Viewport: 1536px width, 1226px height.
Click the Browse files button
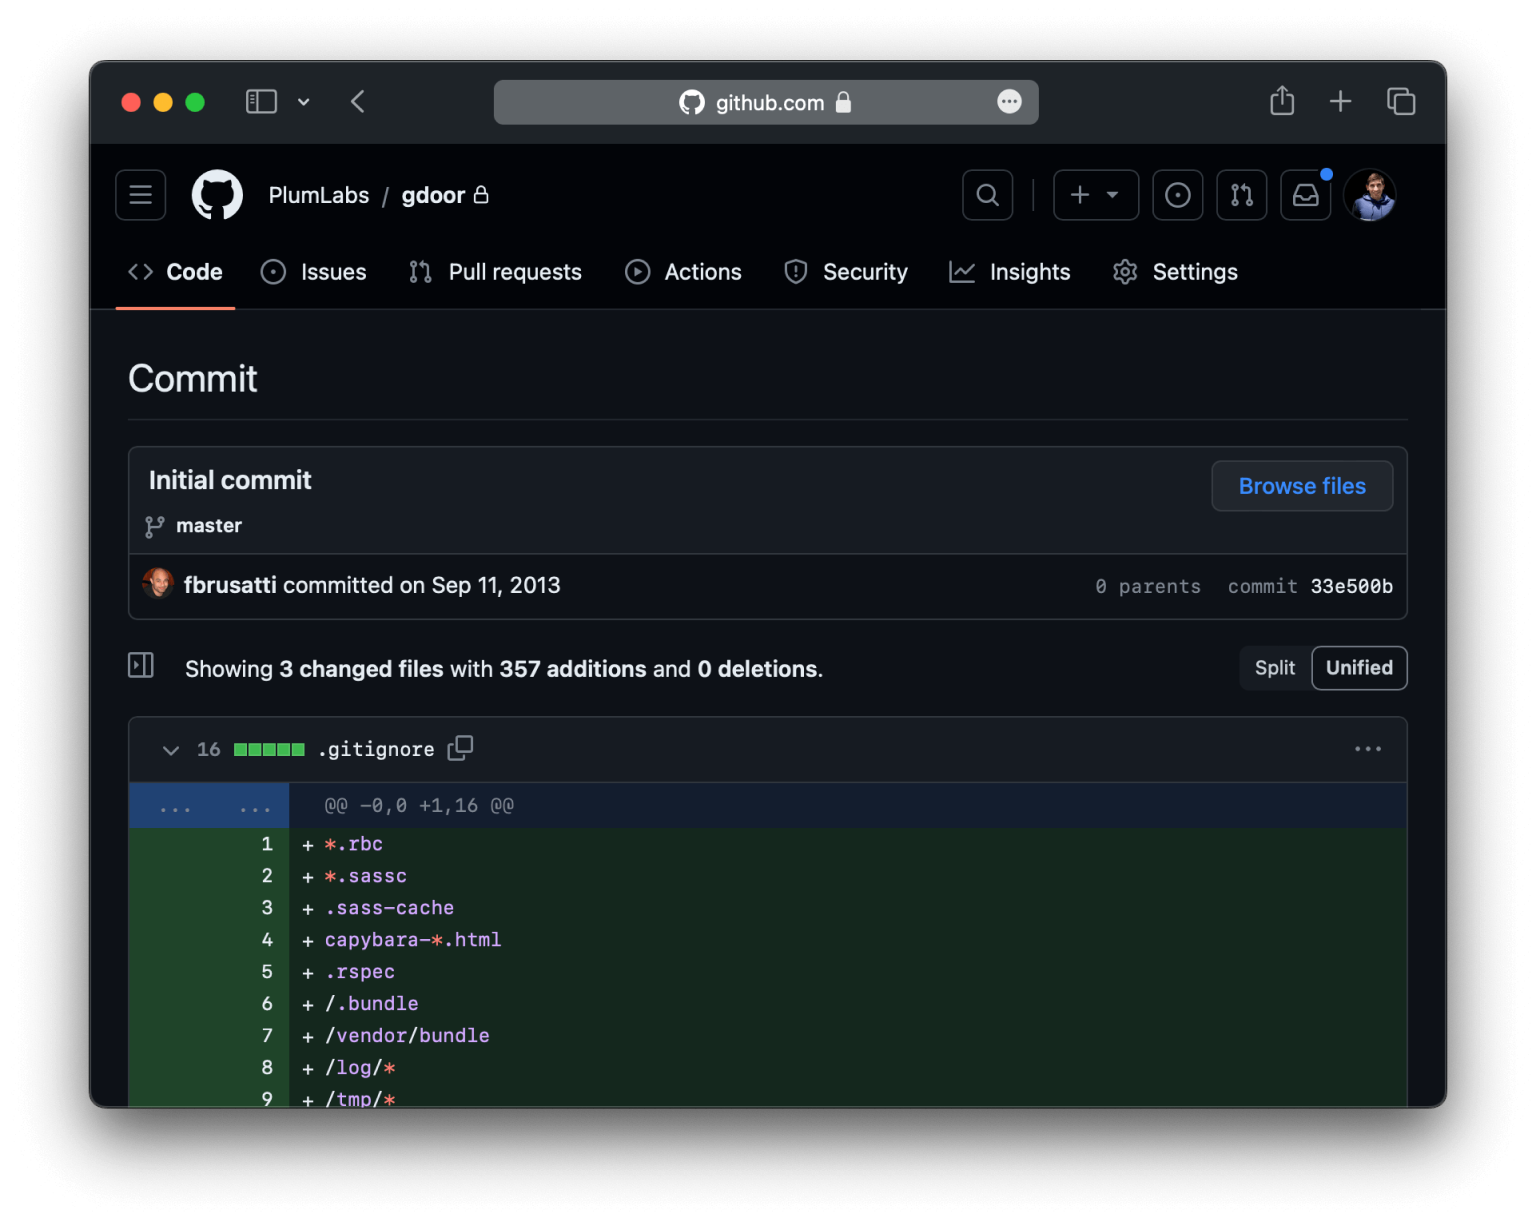1301,486
